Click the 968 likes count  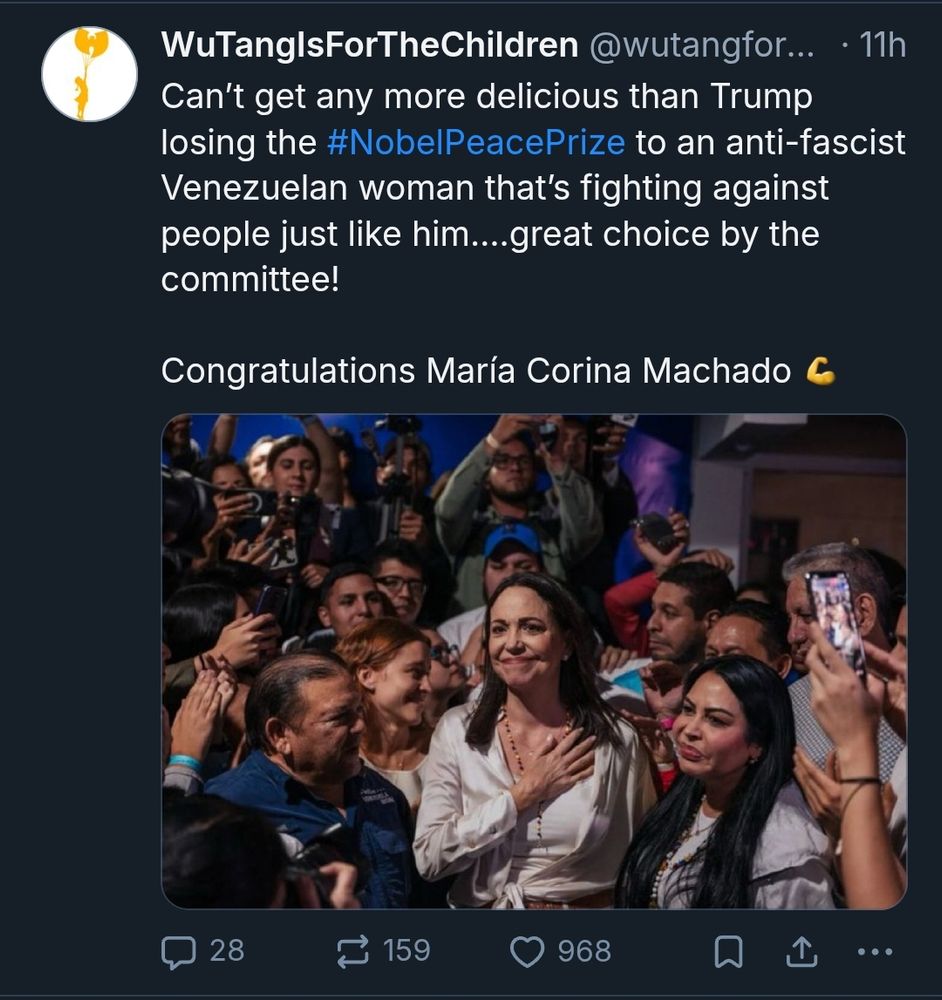[584, 950]
